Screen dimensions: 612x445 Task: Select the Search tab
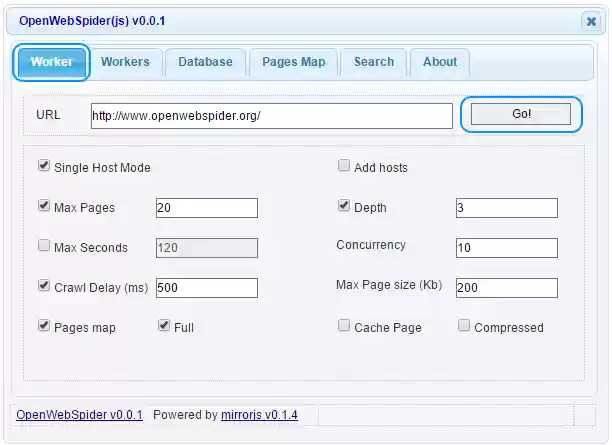(x=373, y=62)
